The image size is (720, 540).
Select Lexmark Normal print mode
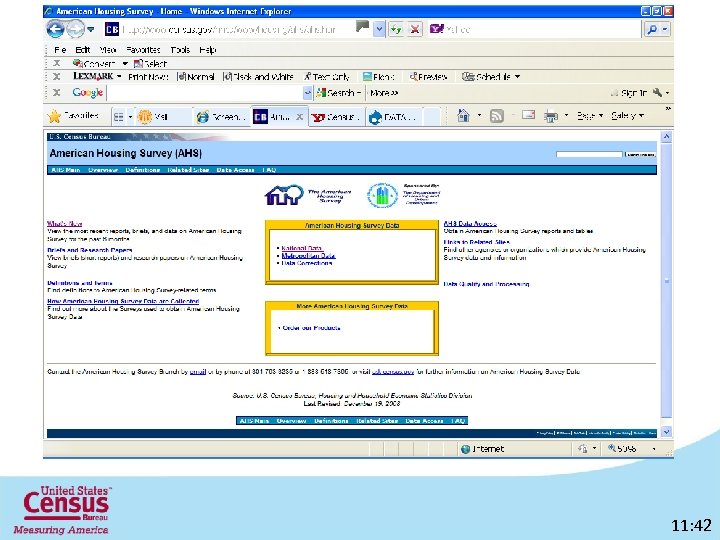[196, 77]
